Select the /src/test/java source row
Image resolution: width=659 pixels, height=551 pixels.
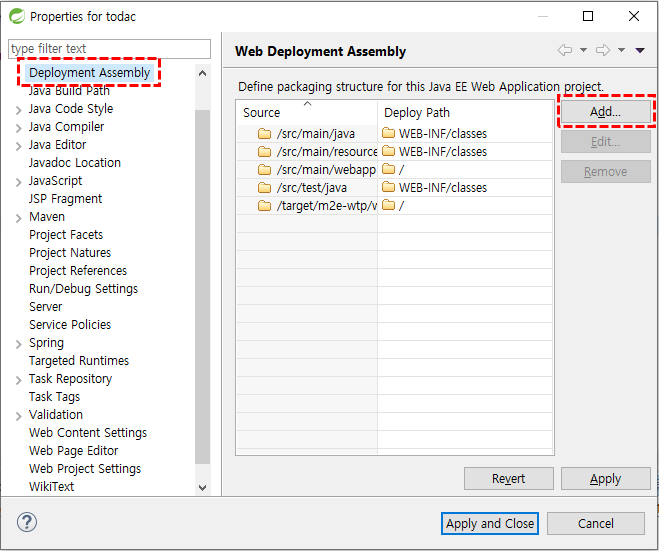307,187
